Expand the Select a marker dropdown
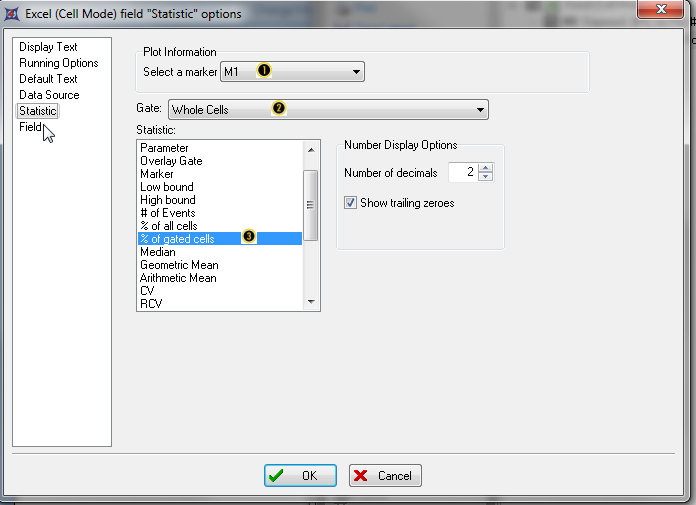 tap(293, 72)
